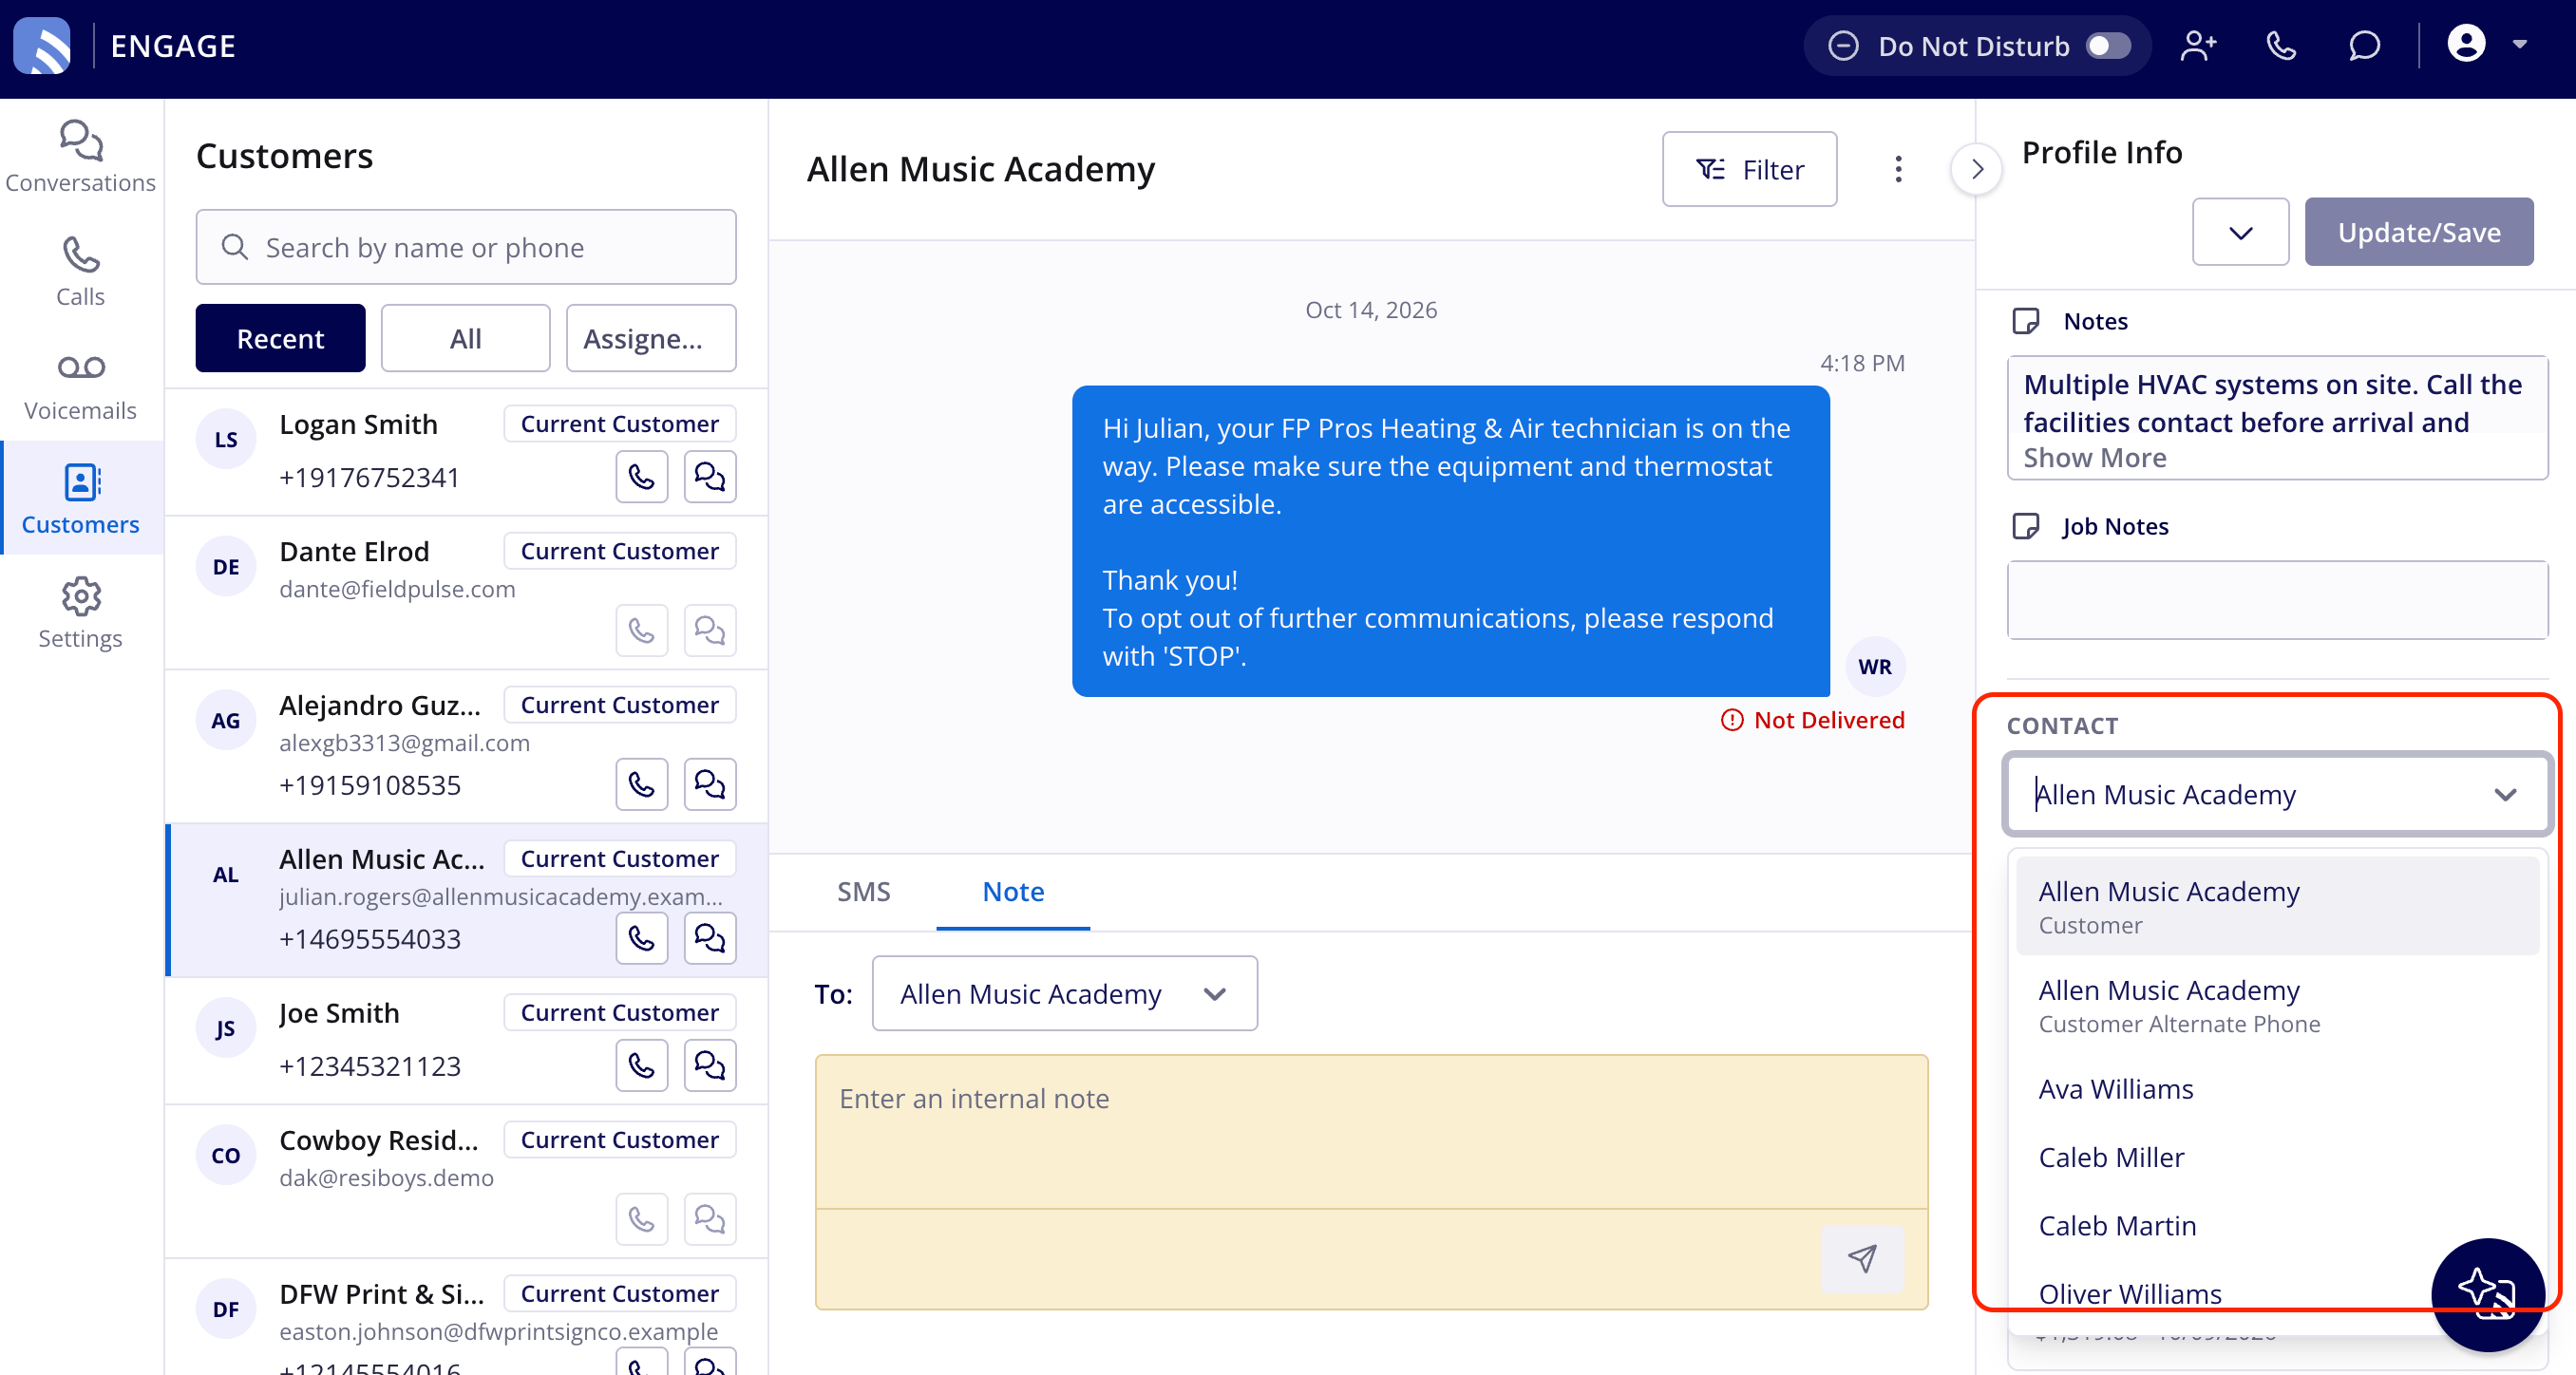Select Ava Williams from contact list
2576x1375 pixels.
[2277, 1089]
